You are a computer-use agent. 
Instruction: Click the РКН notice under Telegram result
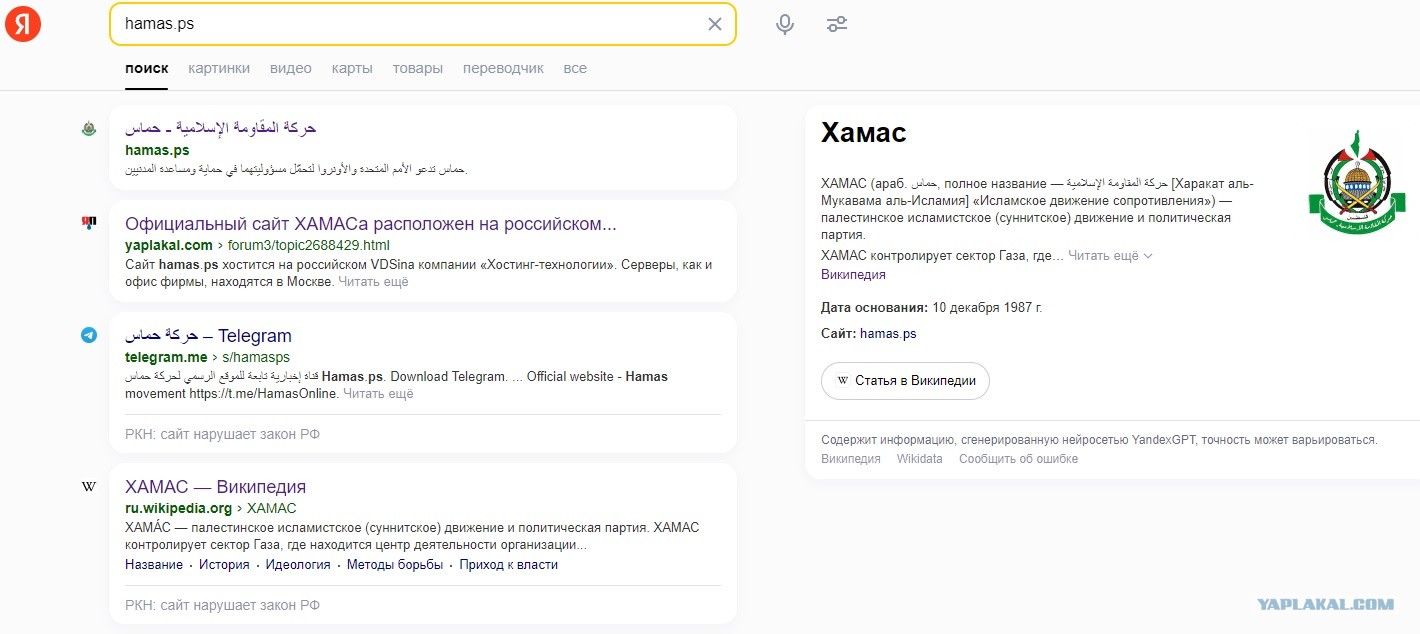[x=222, y=434]
